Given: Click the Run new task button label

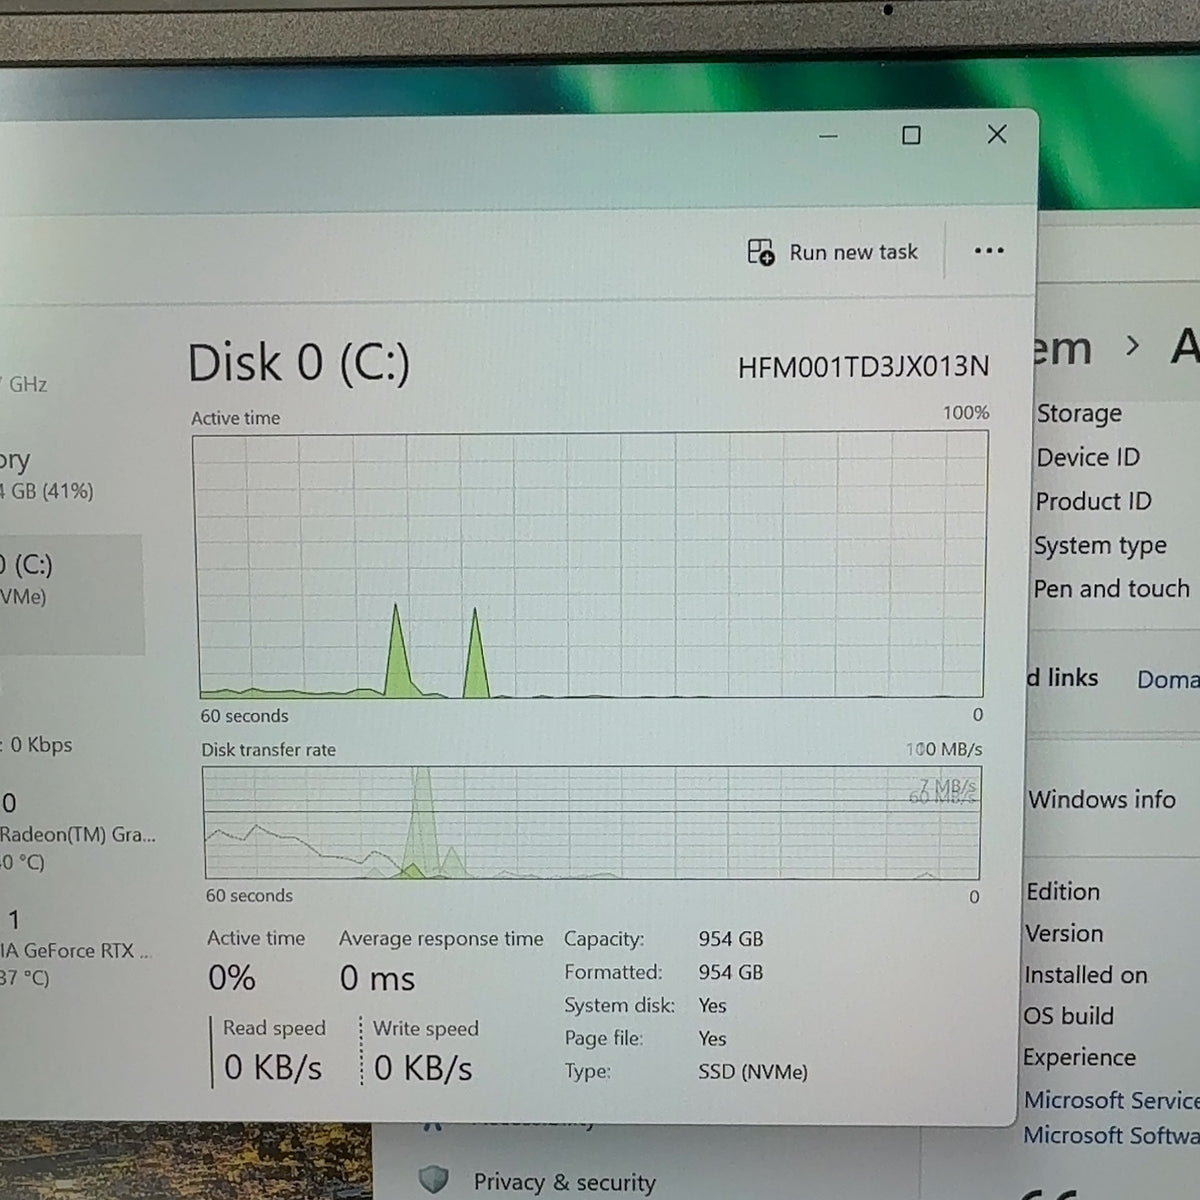Looking at the screenshot, I should pyautogui.click(x=853, y=252).
